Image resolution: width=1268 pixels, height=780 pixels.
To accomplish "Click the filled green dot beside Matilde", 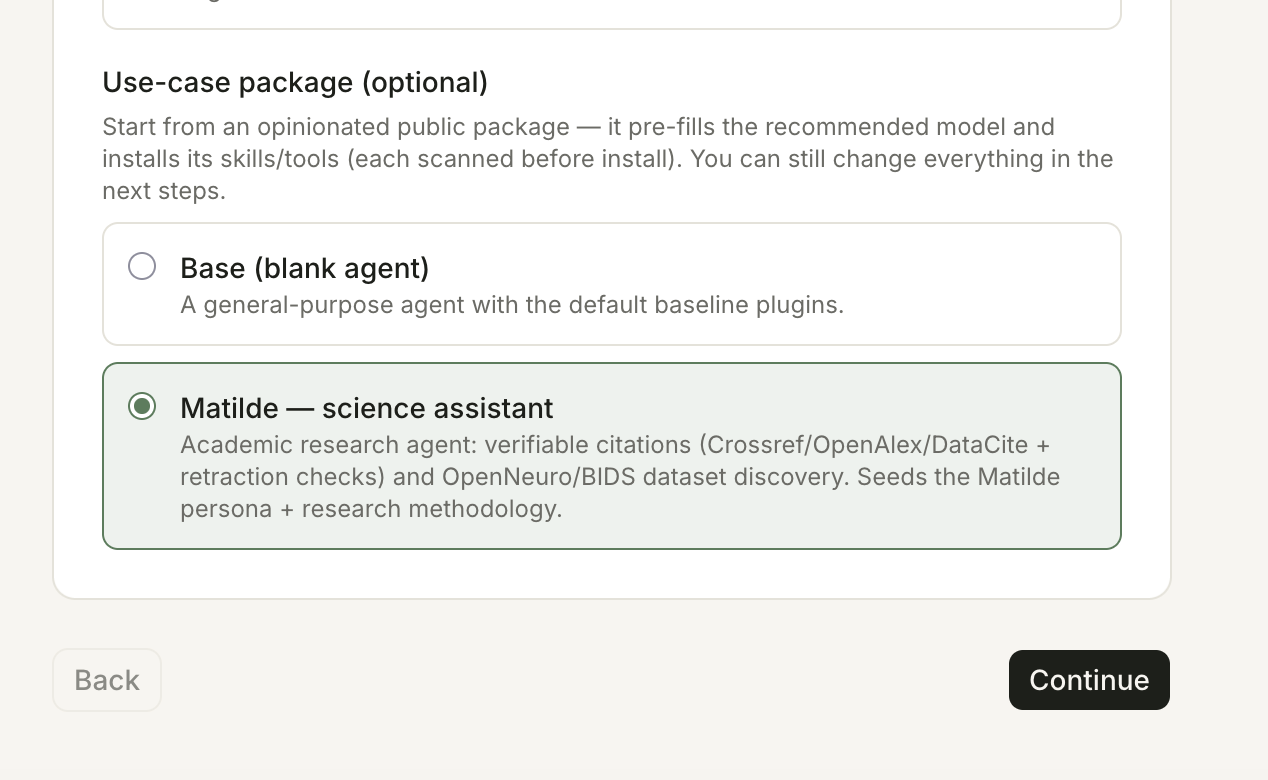I will coord(142,406).
